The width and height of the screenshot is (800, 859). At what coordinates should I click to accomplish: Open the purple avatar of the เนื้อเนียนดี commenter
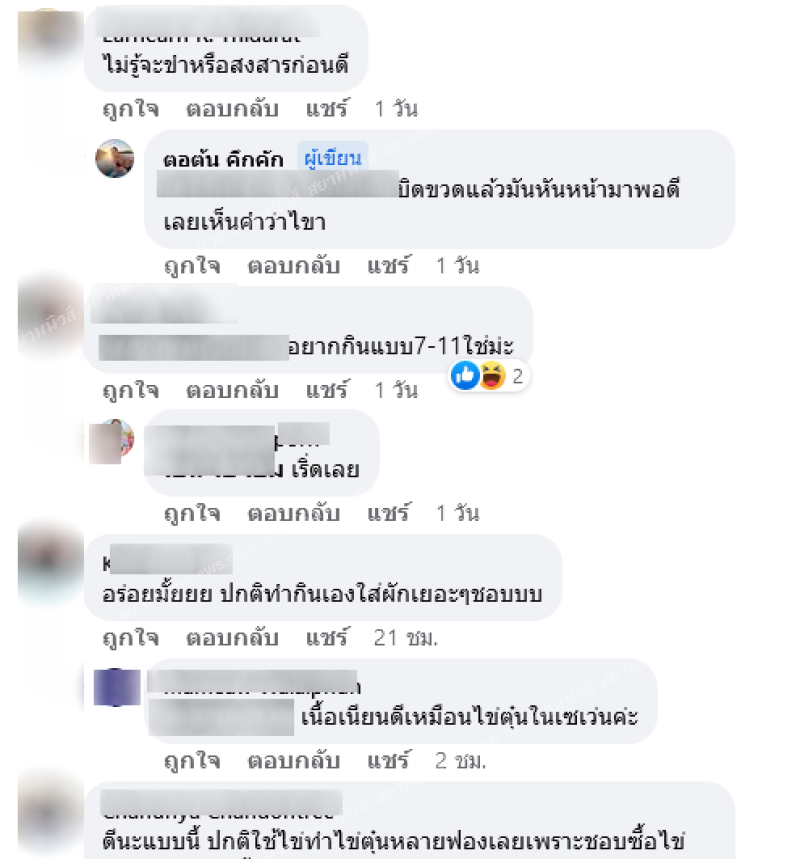pos(116,688)
